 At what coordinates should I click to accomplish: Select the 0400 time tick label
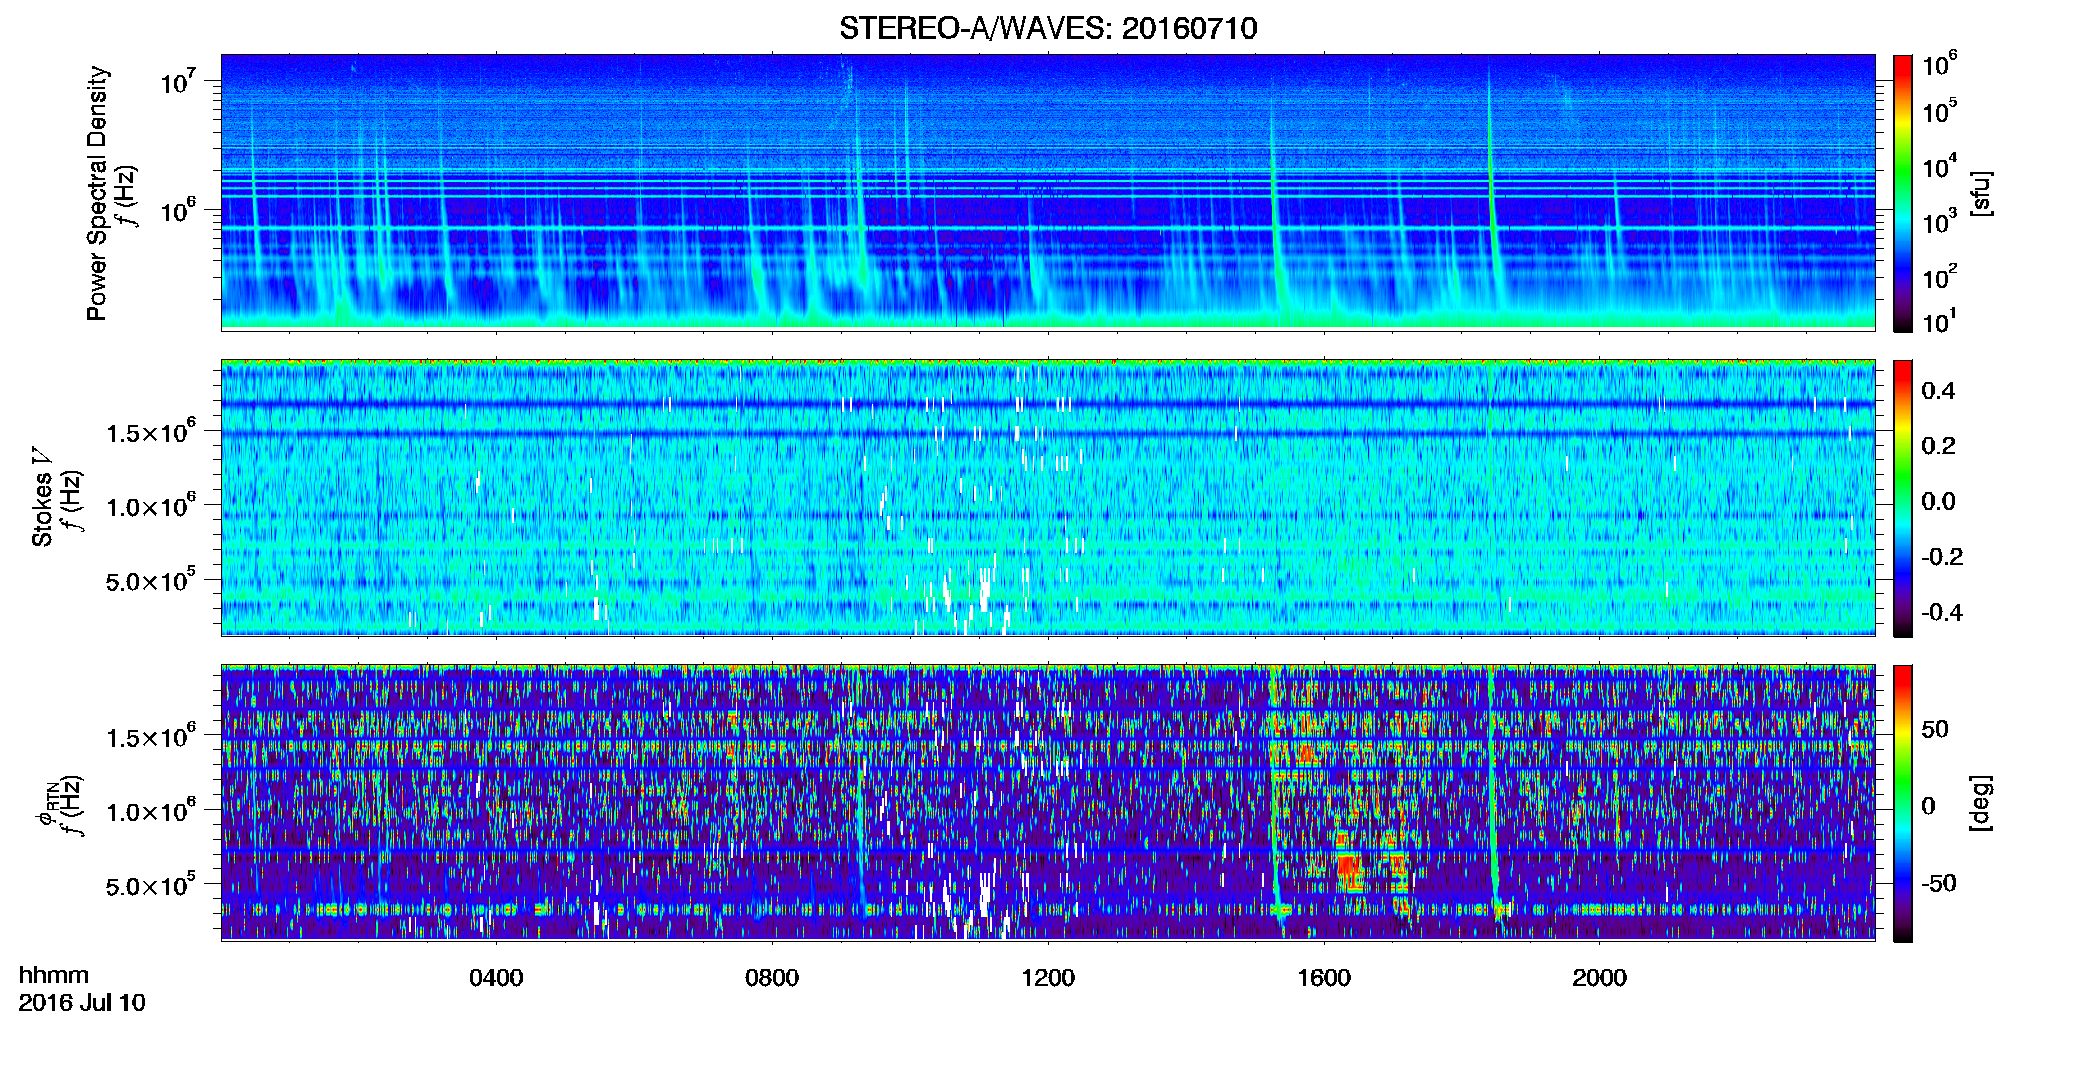click(496, 978)
